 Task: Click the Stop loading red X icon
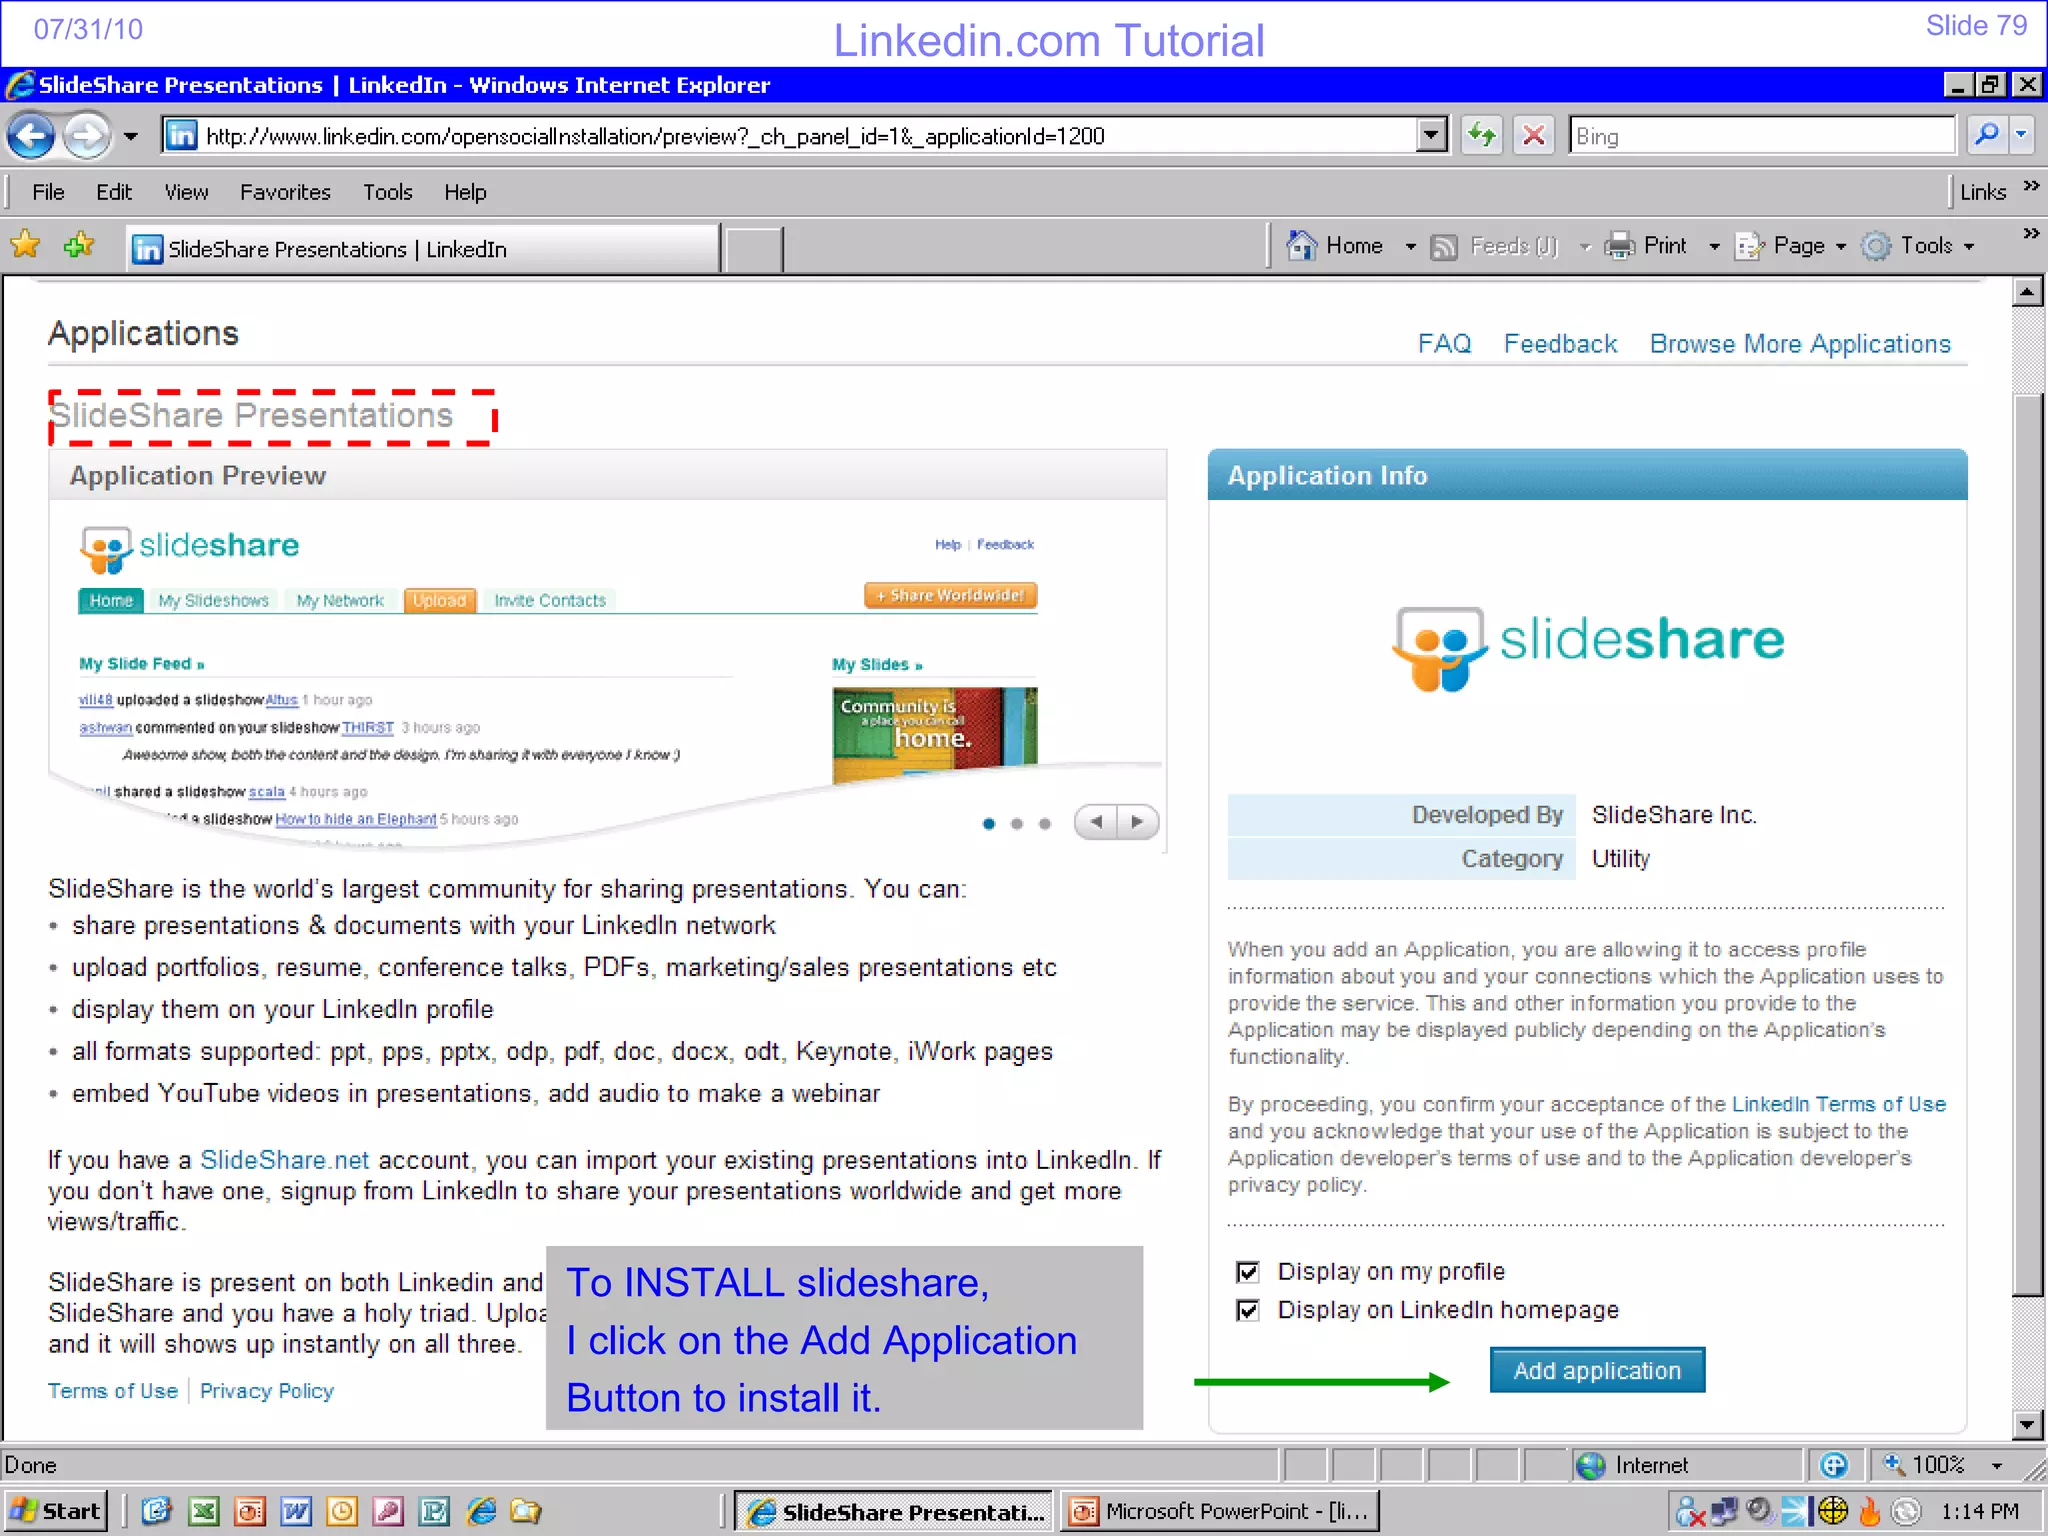(x=1533, y=135)
